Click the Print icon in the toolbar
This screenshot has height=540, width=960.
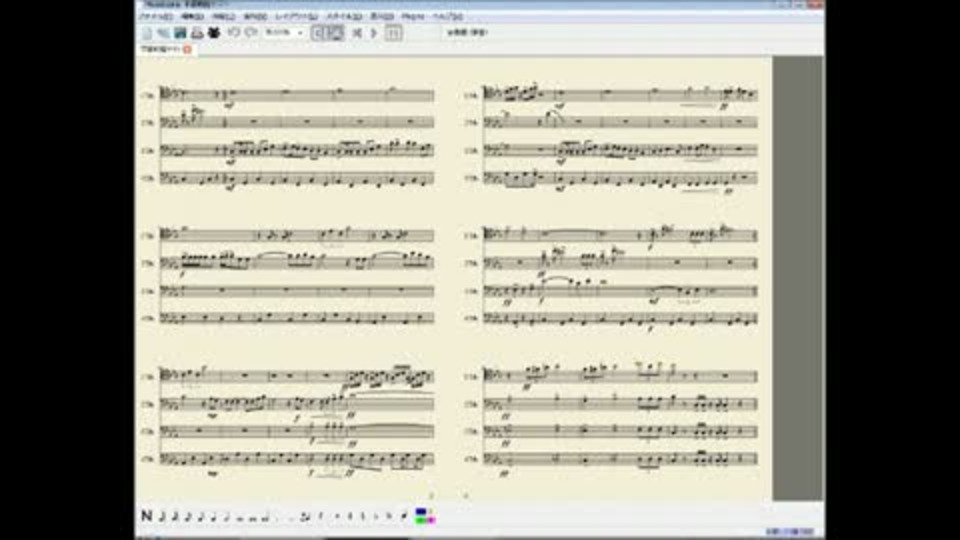point(197,32)
